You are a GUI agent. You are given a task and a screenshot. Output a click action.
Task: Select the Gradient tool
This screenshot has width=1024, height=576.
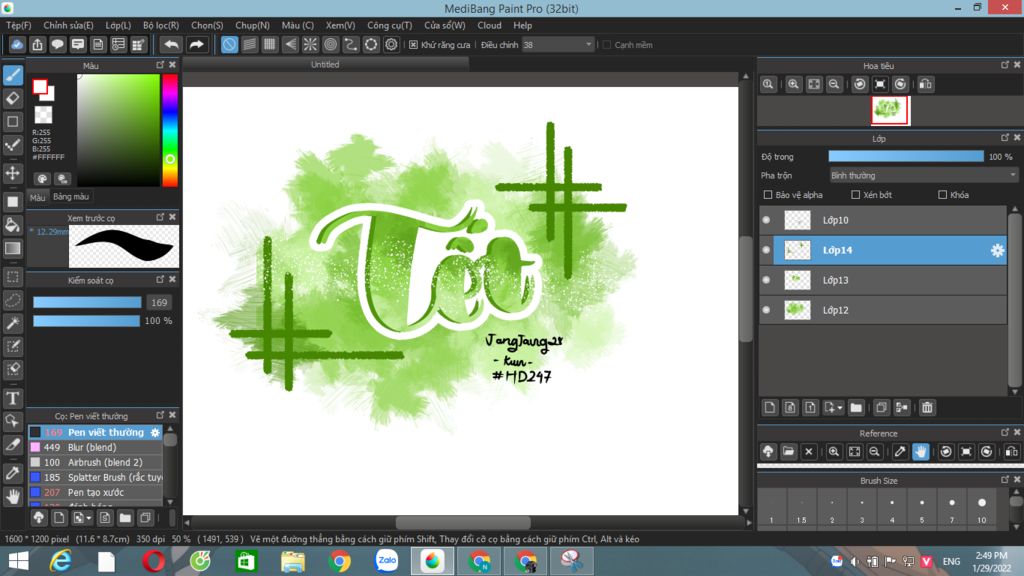[x=13, y=248]
